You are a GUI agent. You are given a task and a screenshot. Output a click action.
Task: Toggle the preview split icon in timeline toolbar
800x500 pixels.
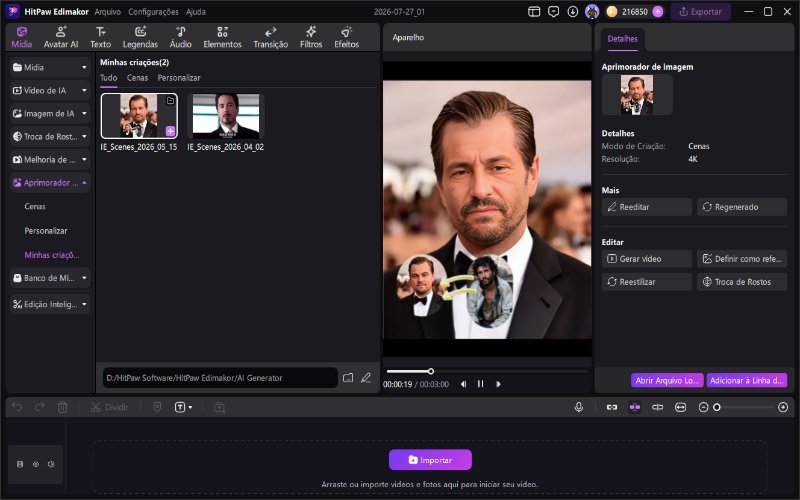[658, 407]
